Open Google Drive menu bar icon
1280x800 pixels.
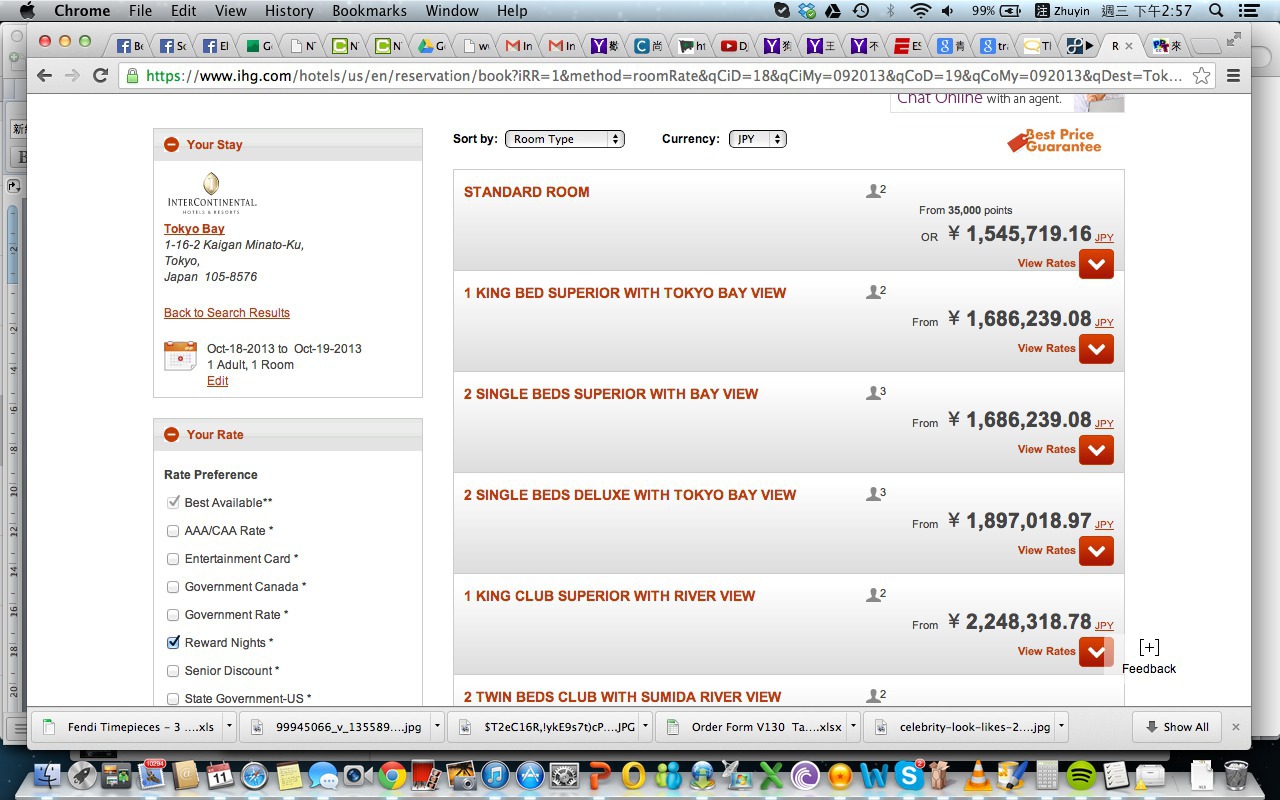point(835,11)
